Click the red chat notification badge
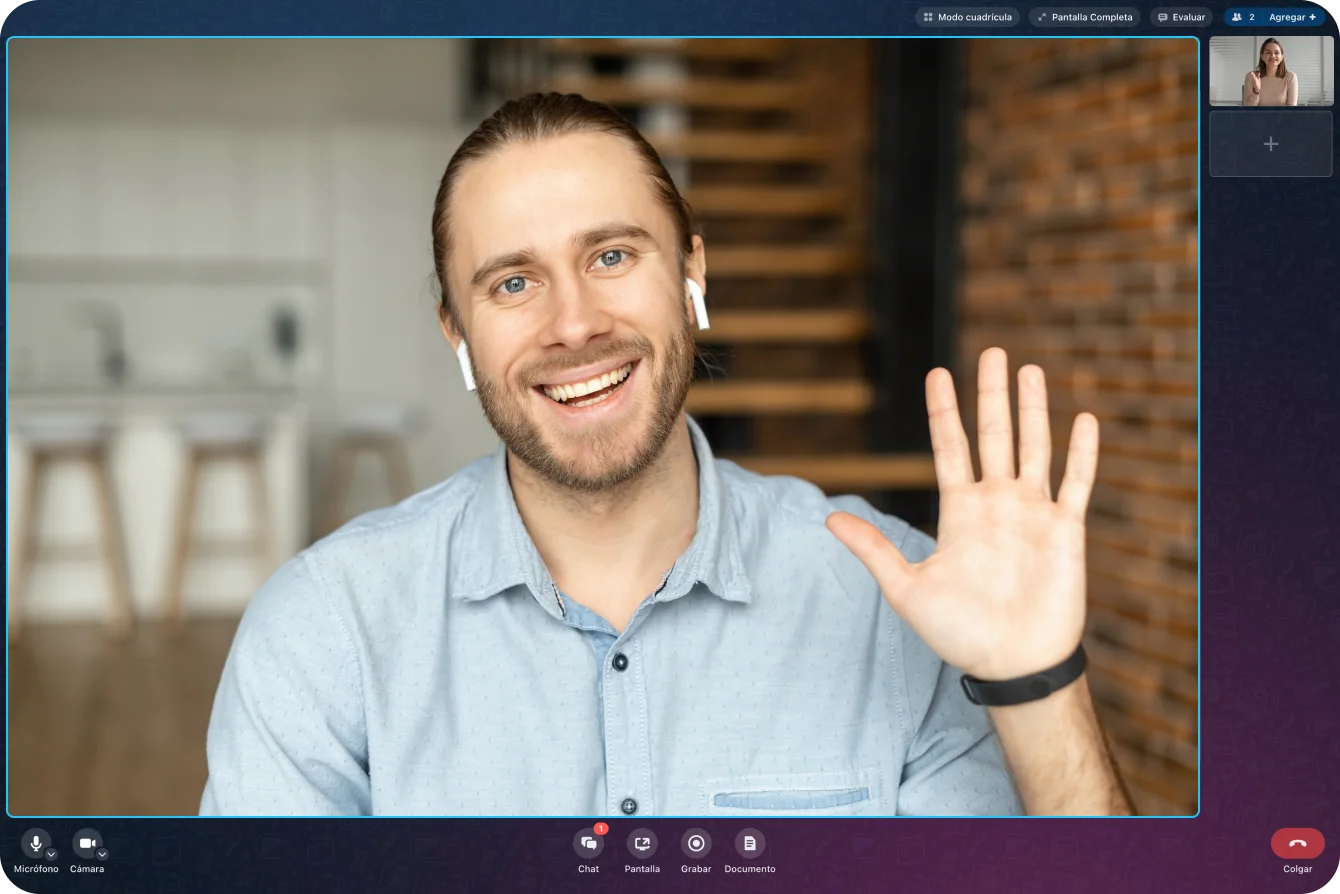The width and height of the screenshot is (1340, 894). (601, 829)
